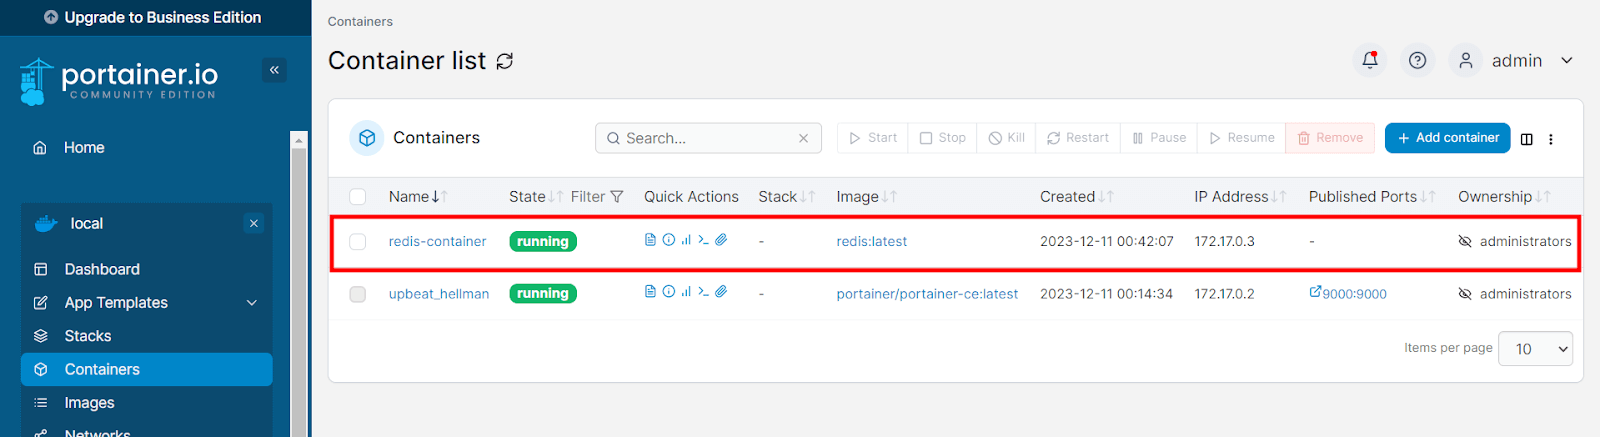The image size is (1600, 437).
Task: Open logs icon for redis-container
Action: click(x=650, y=240)
